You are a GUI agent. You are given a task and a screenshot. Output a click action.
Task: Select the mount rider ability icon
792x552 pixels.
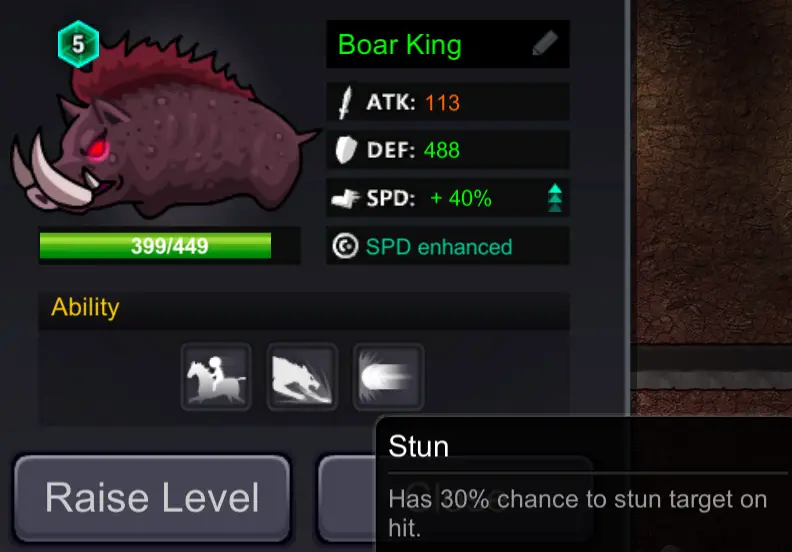pos(216,377)
